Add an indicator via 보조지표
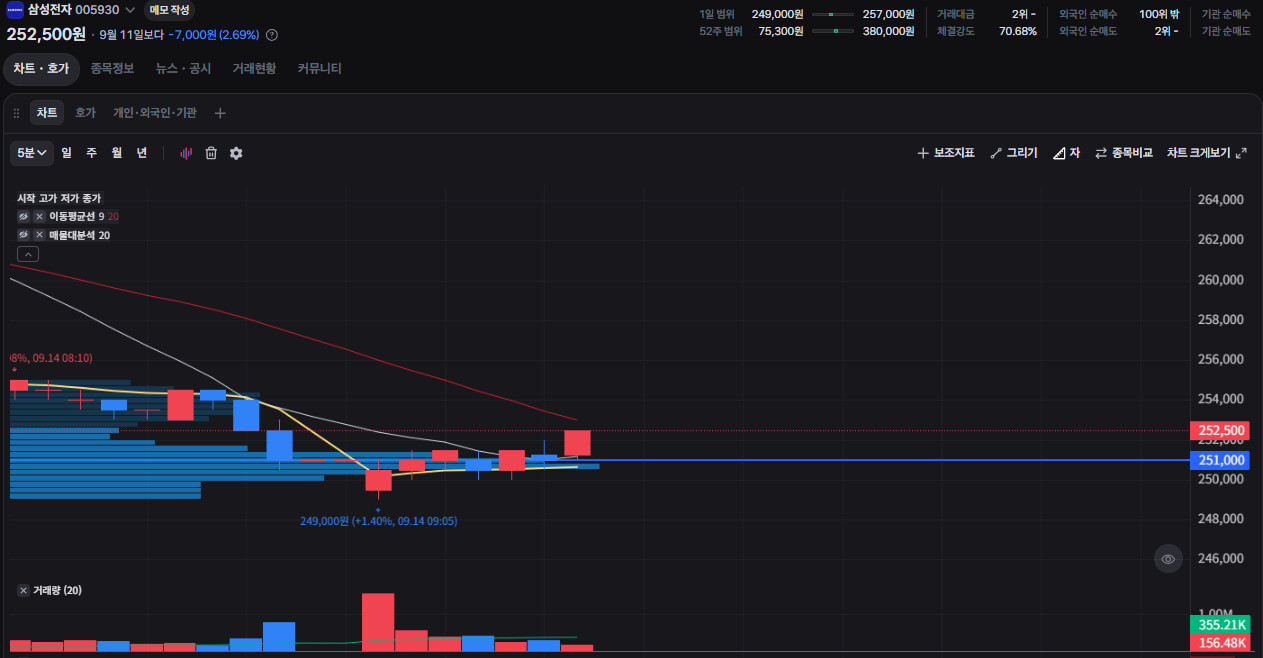Screen dimensions: 1263x658 [946, 153]
